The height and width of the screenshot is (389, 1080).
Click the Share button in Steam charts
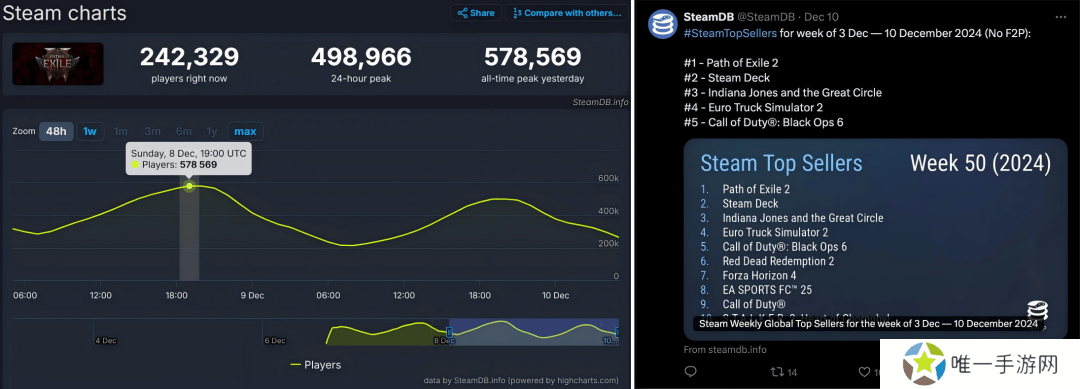click(475, 12)
